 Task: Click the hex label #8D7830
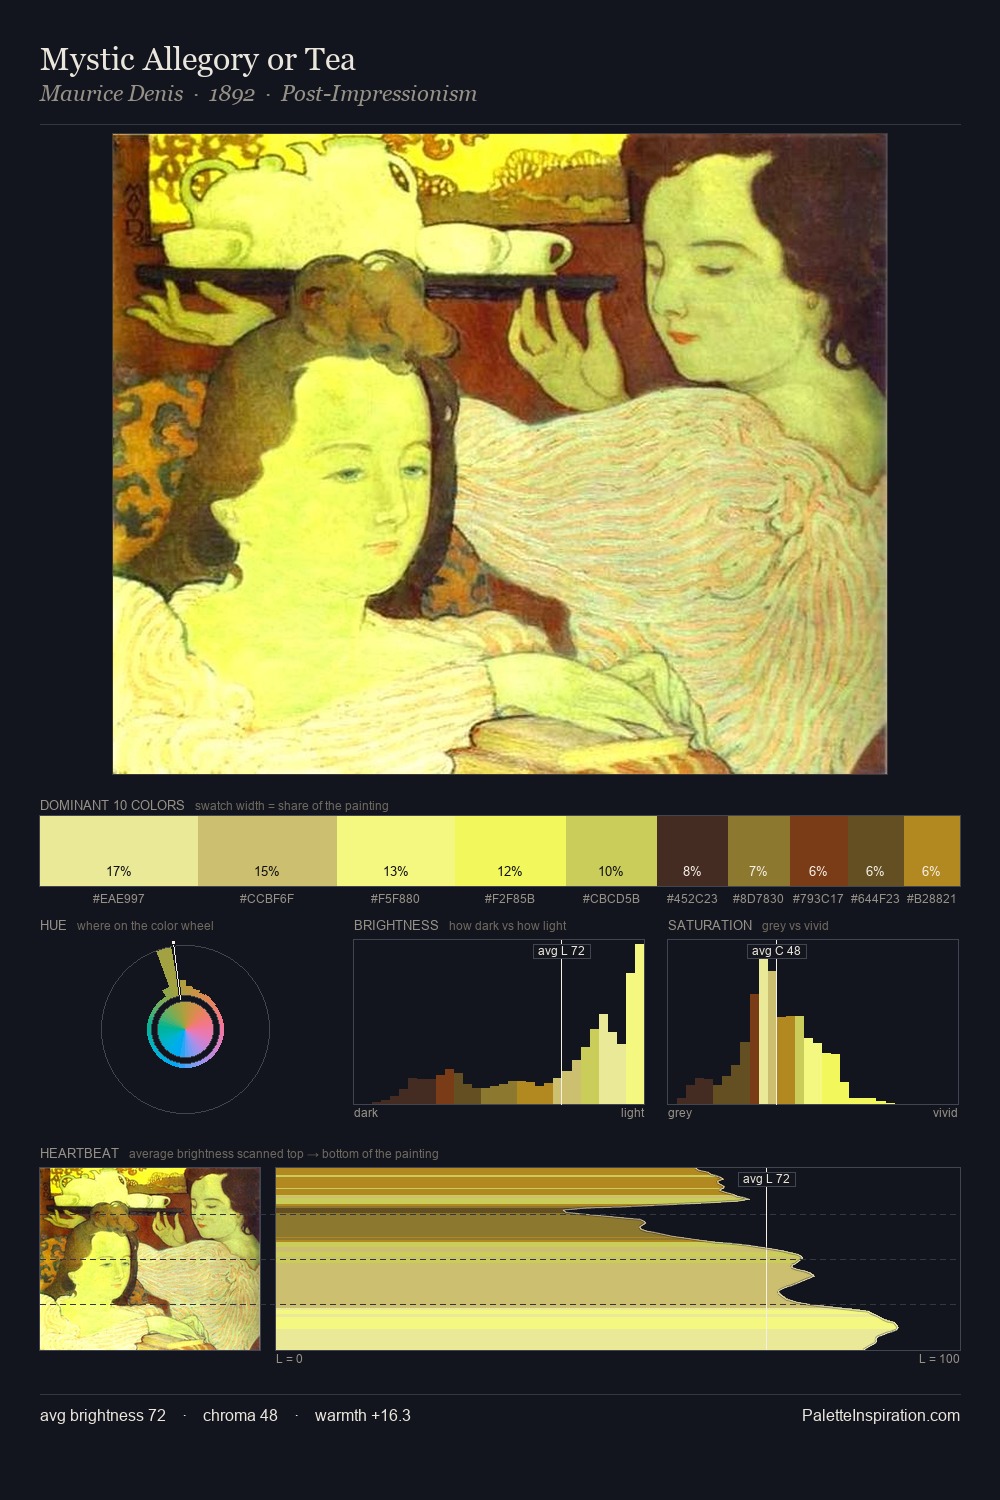click(758, 899)
